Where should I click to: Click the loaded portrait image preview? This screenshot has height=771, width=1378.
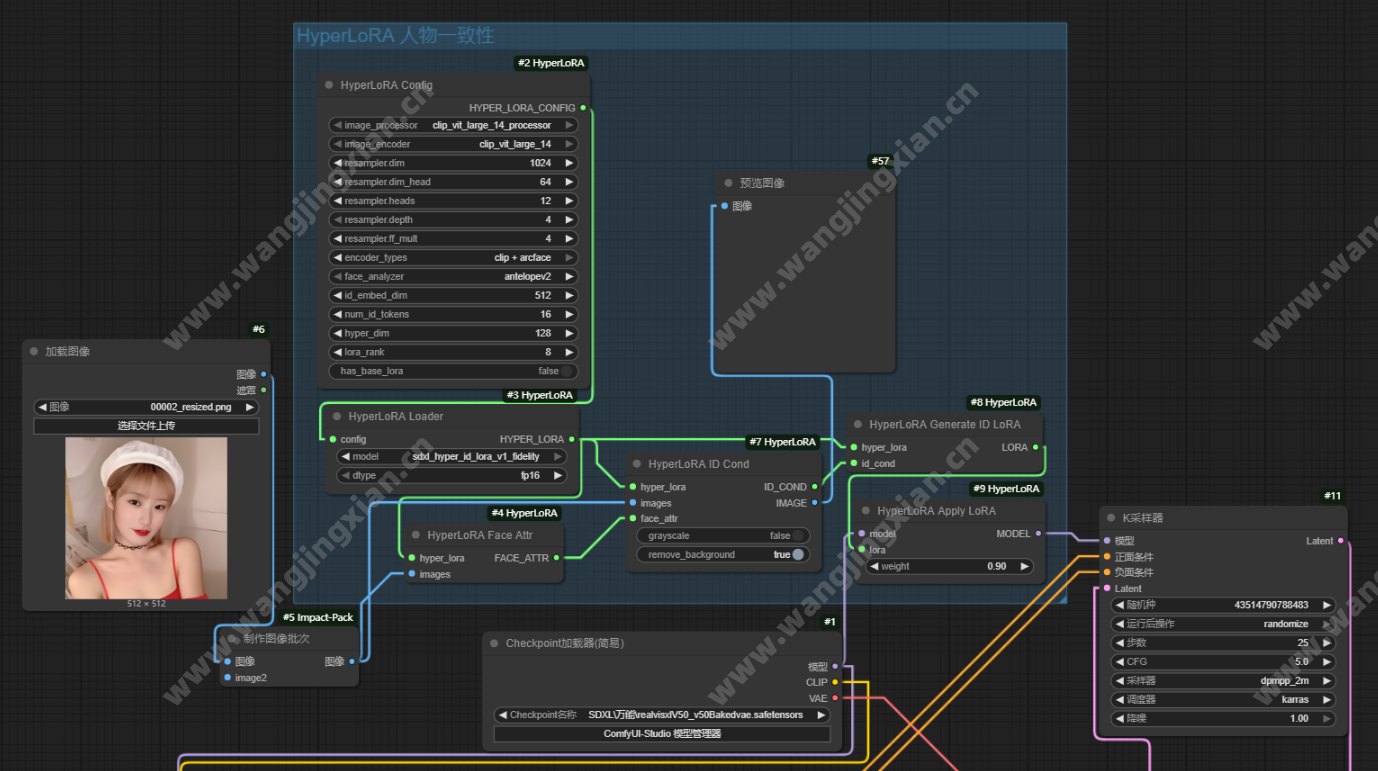(x=146, y=518)
